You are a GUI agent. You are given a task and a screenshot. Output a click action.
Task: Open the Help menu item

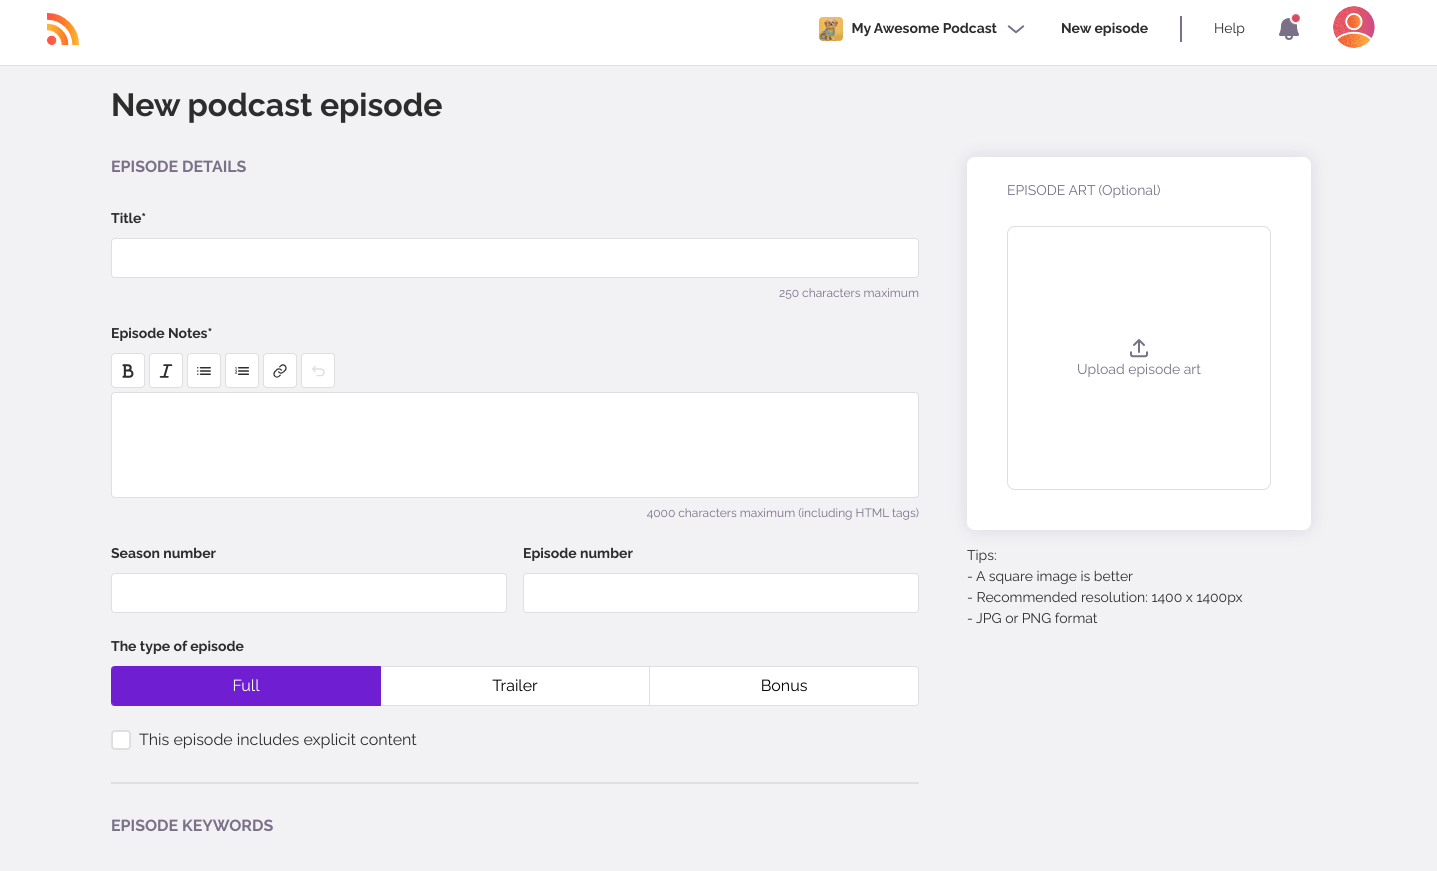click(1229, 28)
